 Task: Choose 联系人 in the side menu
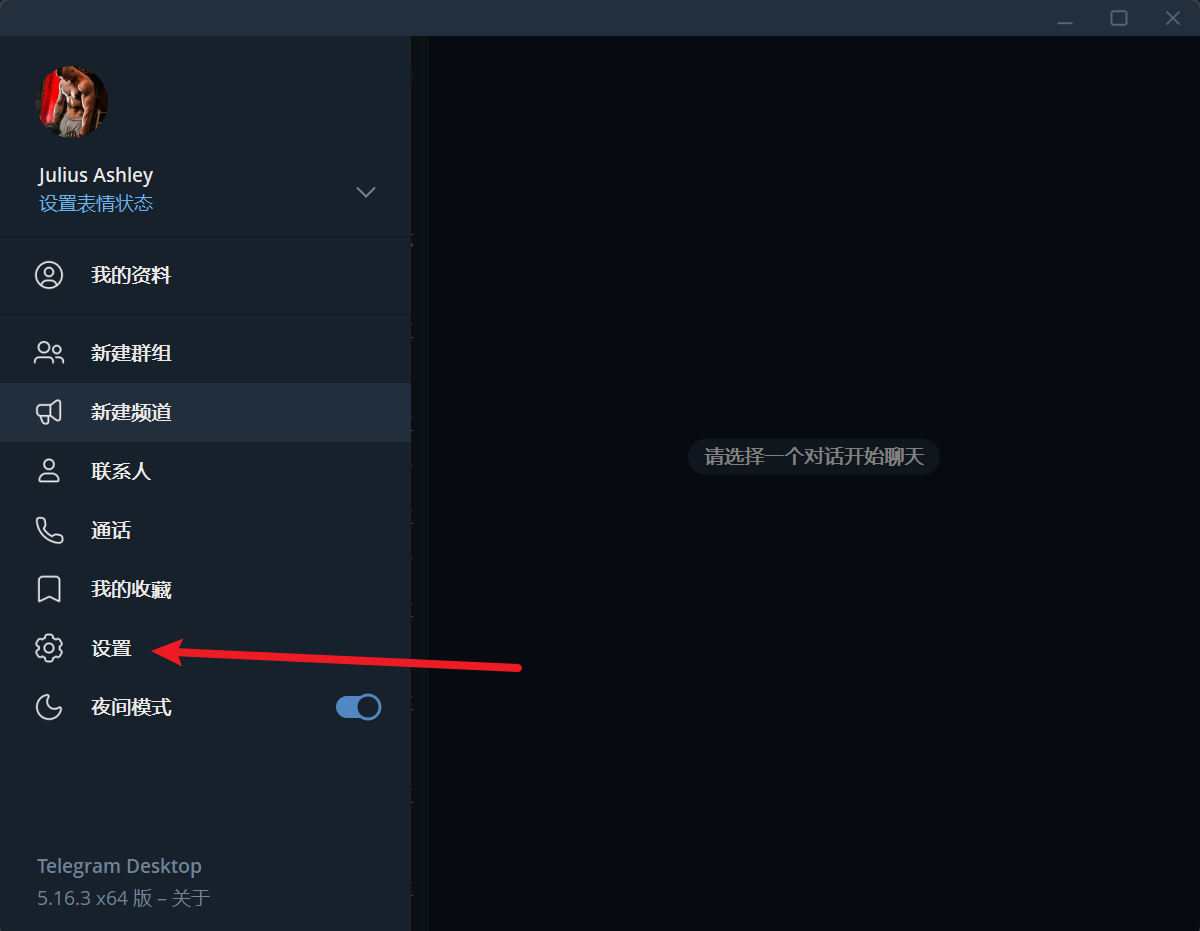click(x=205, y=471)
